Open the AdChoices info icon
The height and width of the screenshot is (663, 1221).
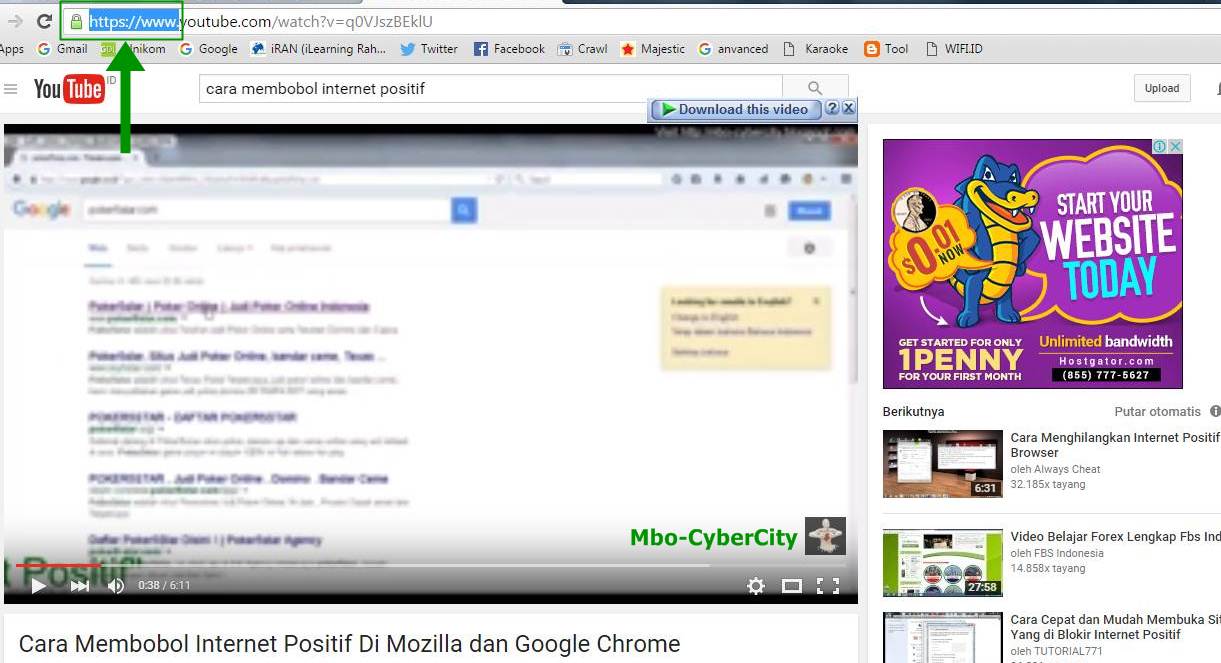1159,146
